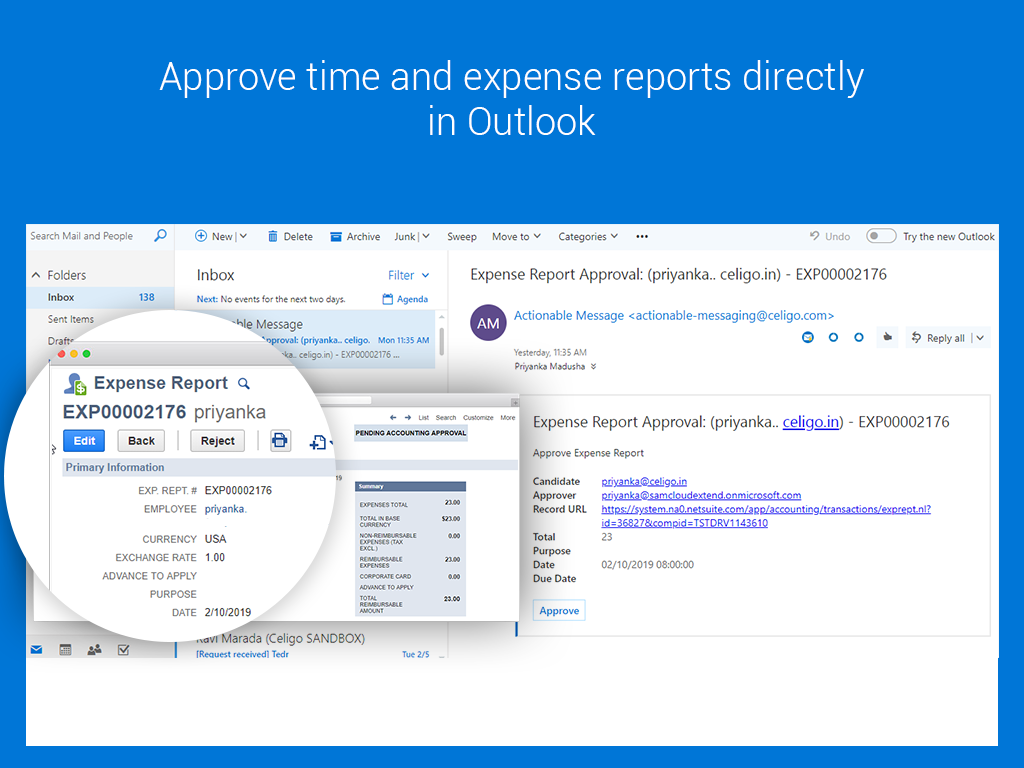Click the Actionable Message sender address

[673, 315]
